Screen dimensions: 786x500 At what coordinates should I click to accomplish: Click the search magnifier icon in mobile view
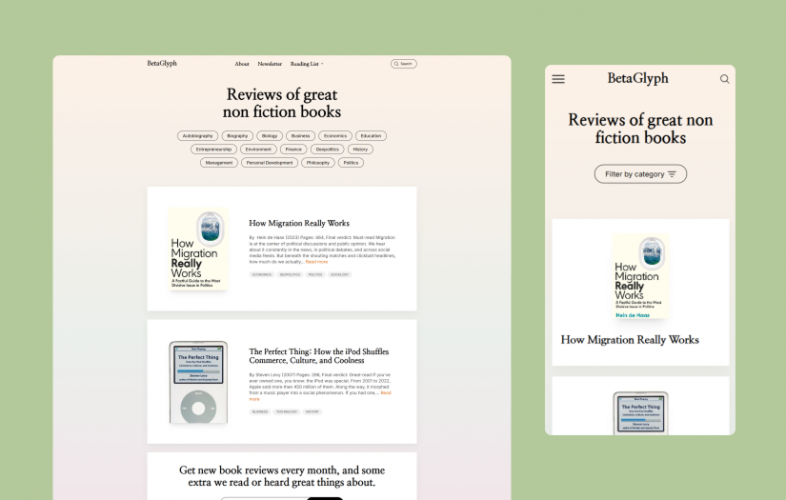724,79
